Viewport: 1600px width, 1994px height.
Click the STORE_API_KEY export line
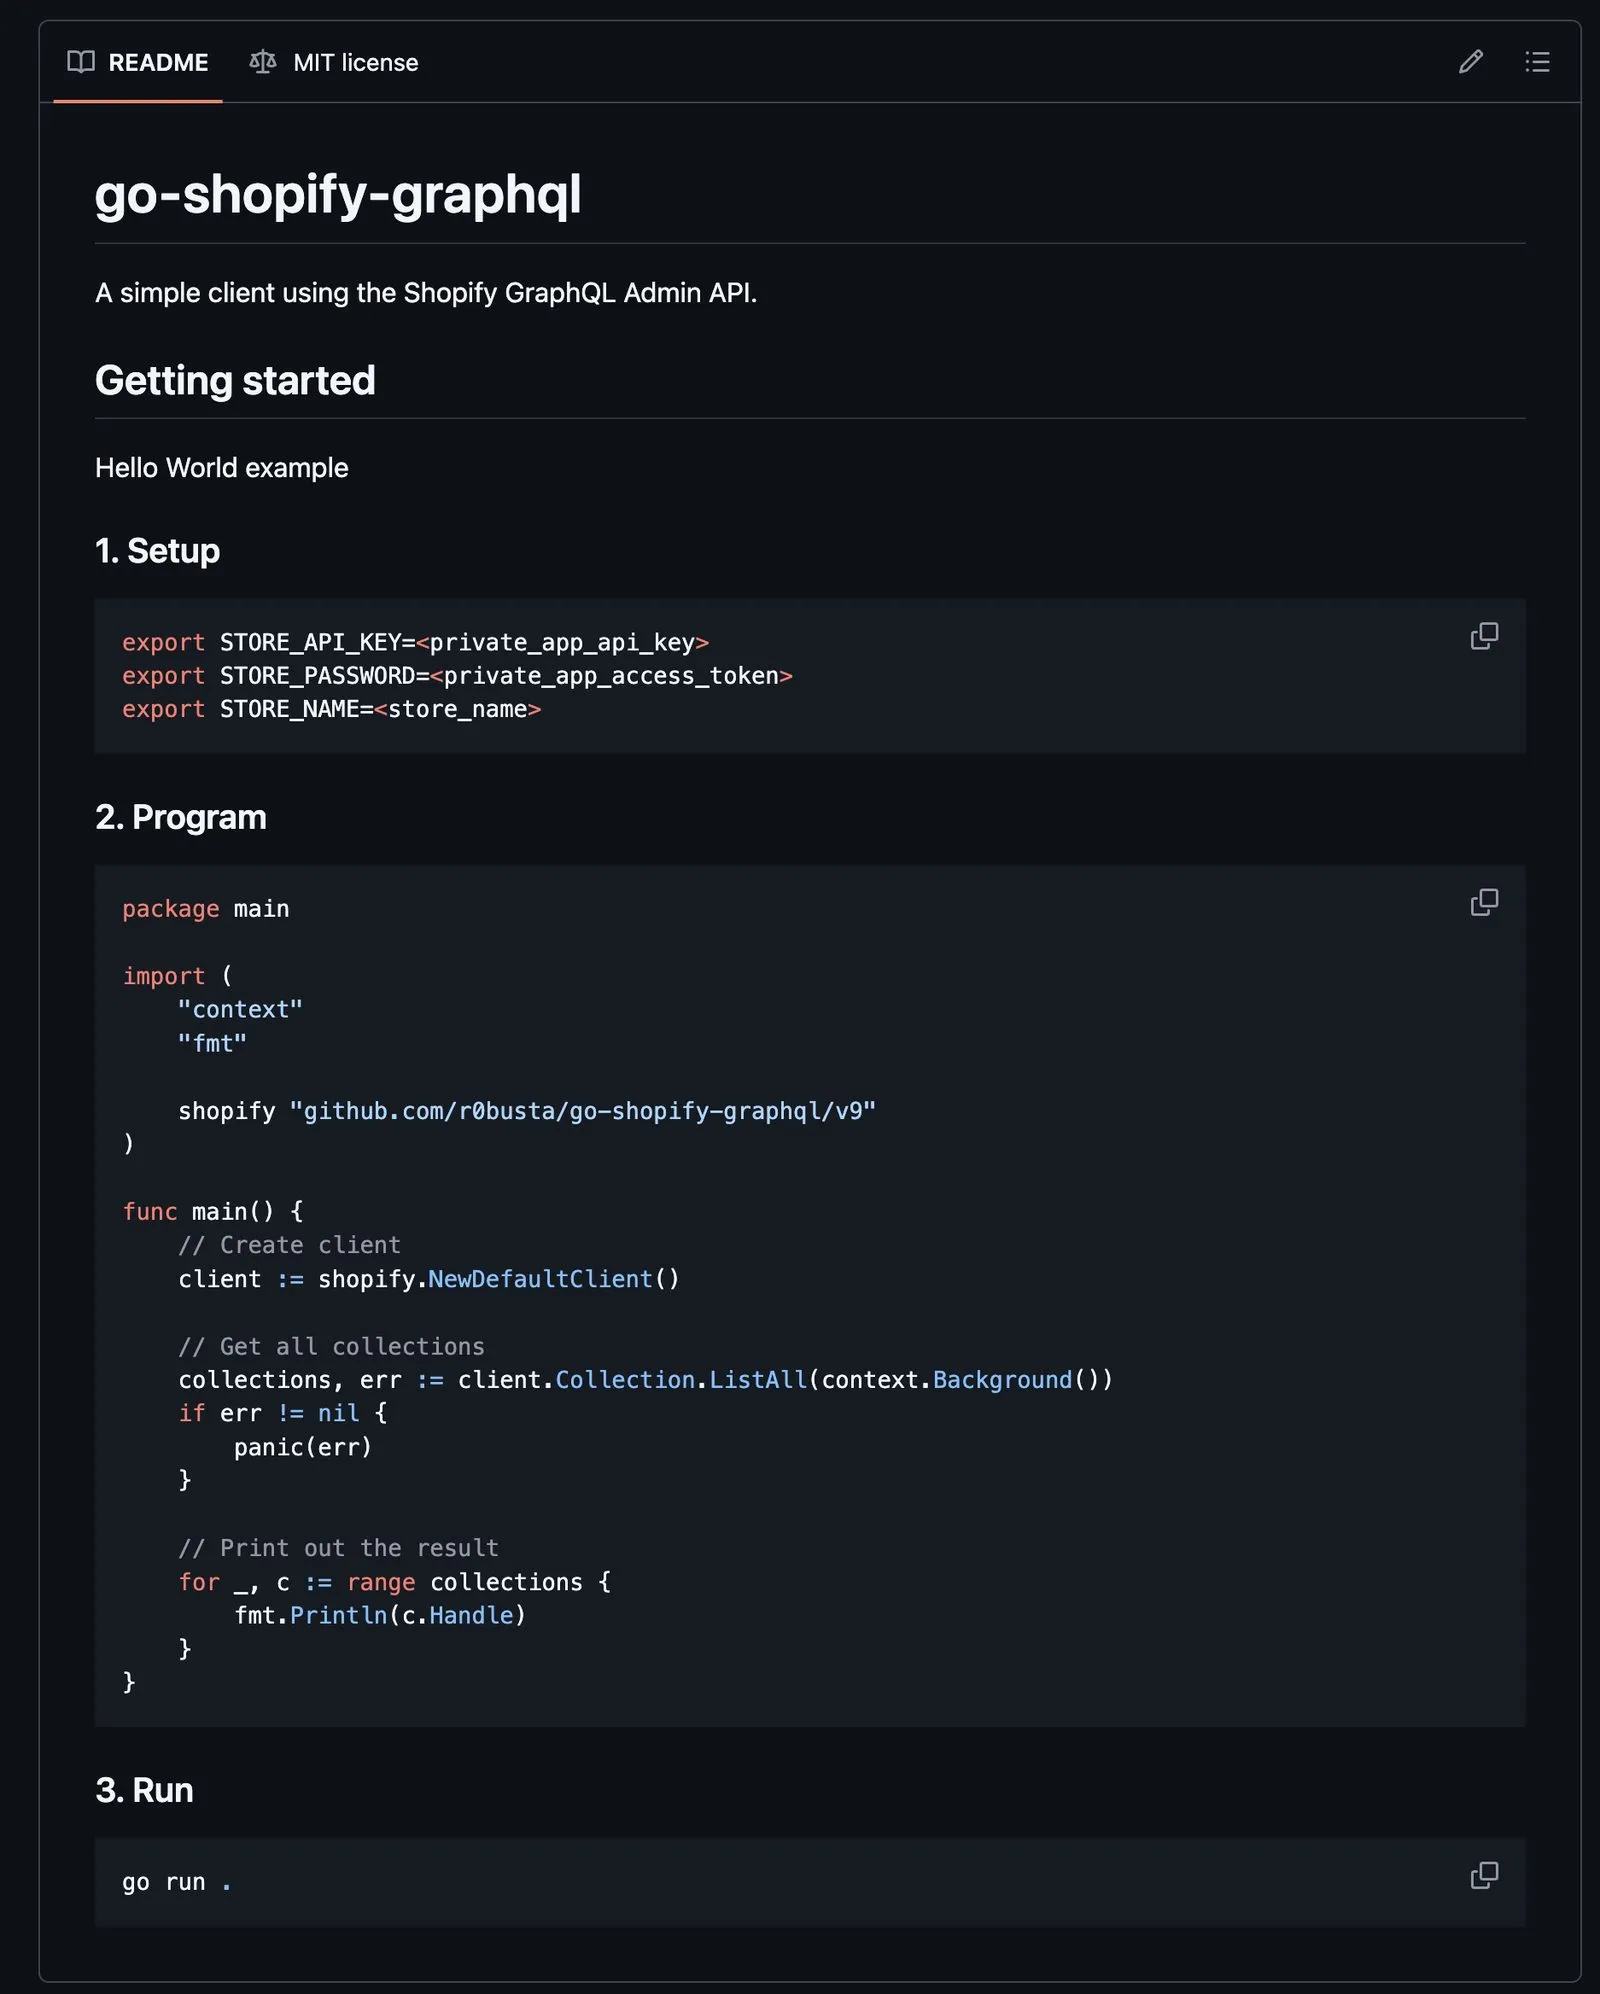point(416,642)
